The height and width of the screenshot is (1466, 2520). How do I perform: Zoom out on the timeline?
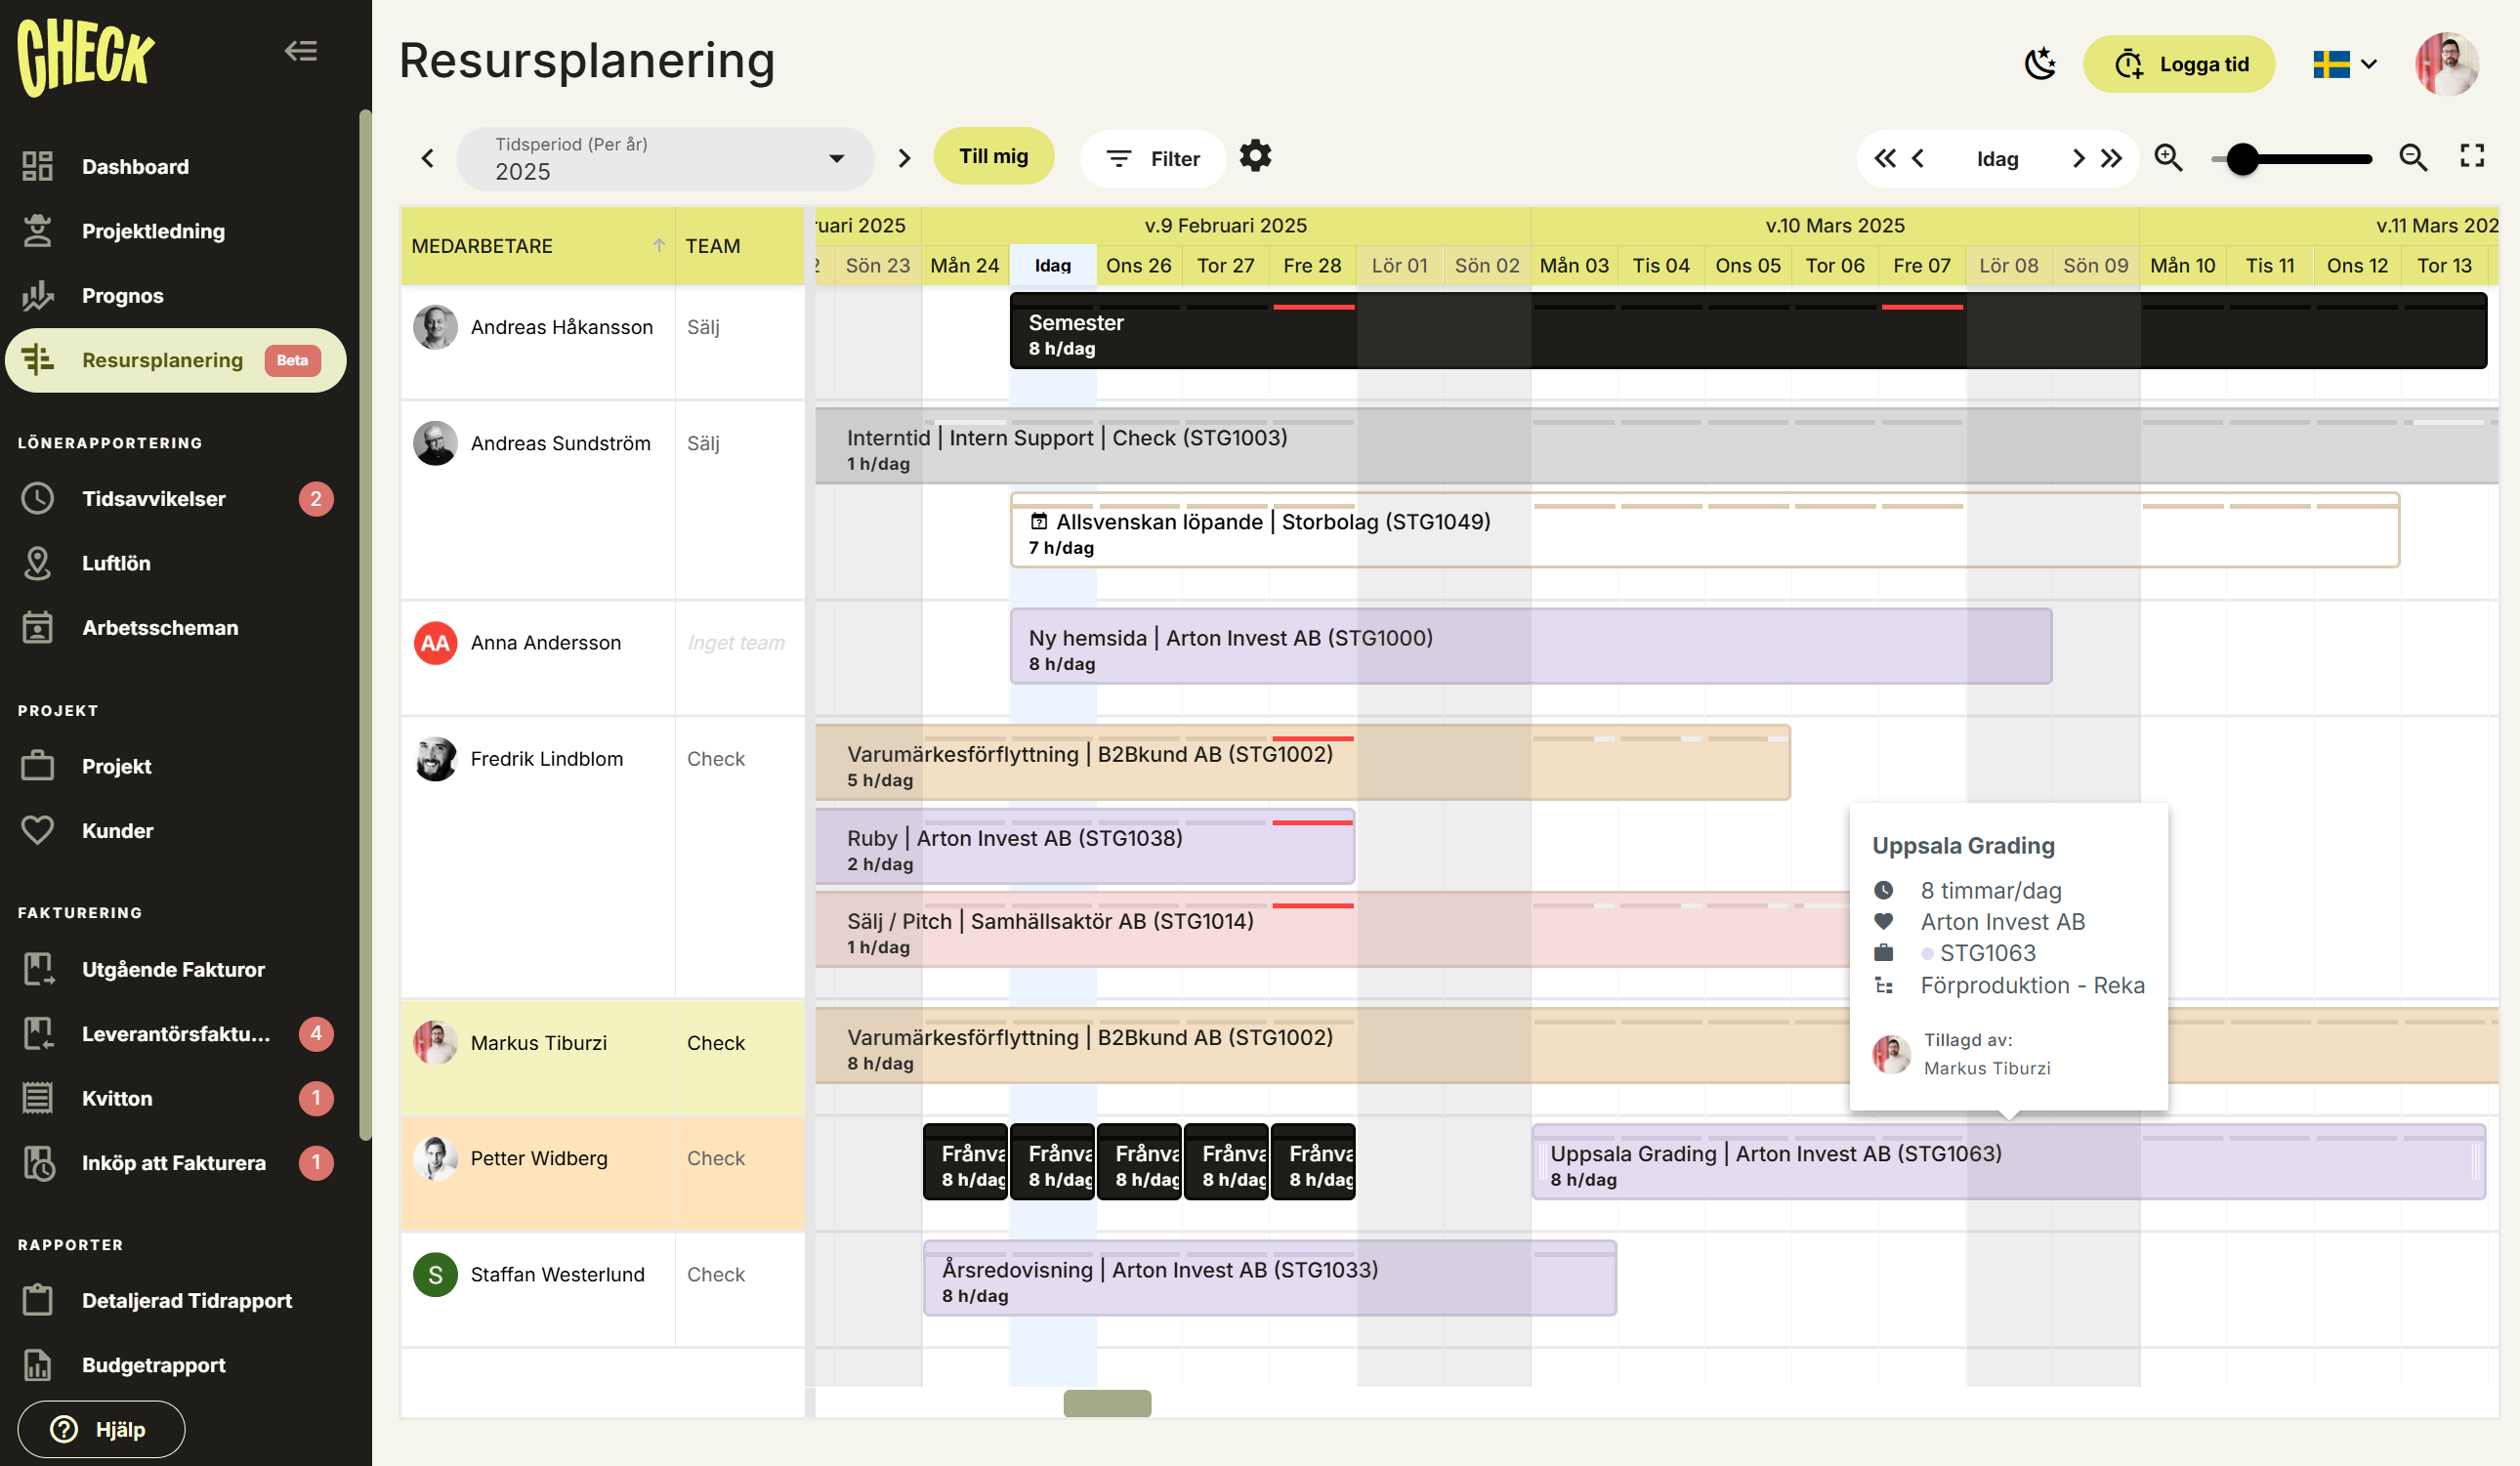point(2413,158)
